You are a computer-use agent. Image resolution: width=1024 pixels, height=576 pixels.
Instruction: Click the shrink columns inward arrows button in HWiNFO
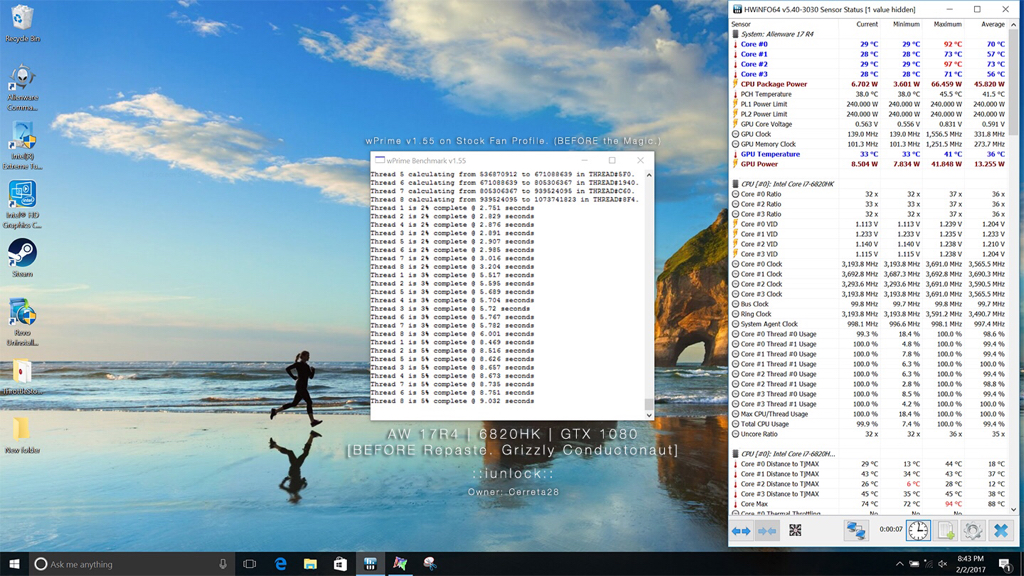[x=767, y=531]
